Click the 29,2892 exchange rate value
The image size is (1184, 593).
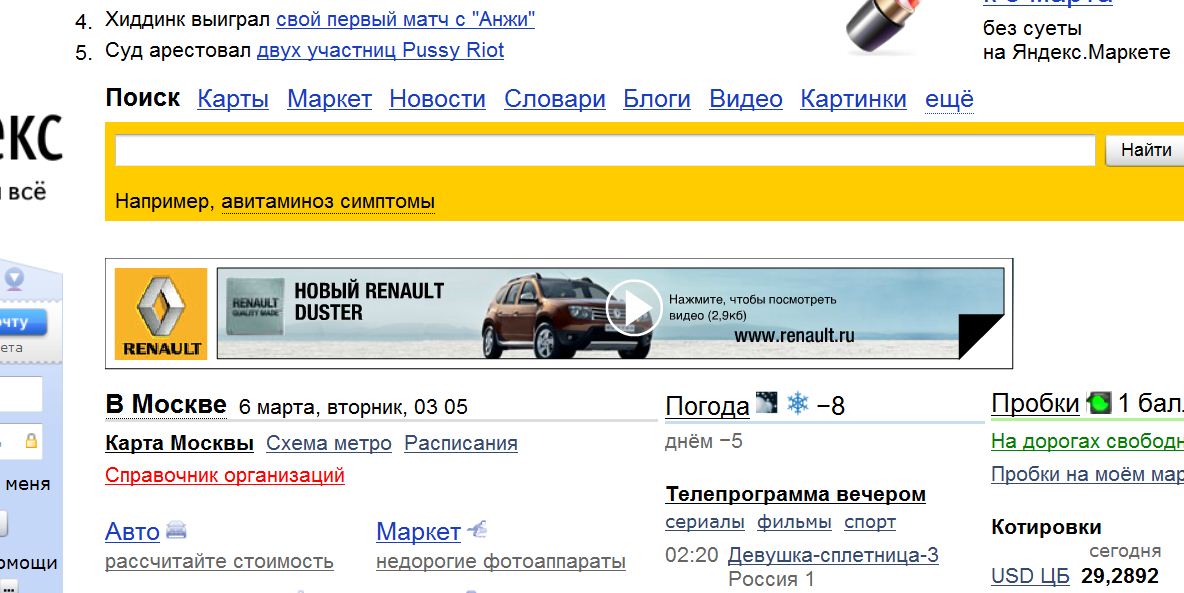coord(1120,576)
